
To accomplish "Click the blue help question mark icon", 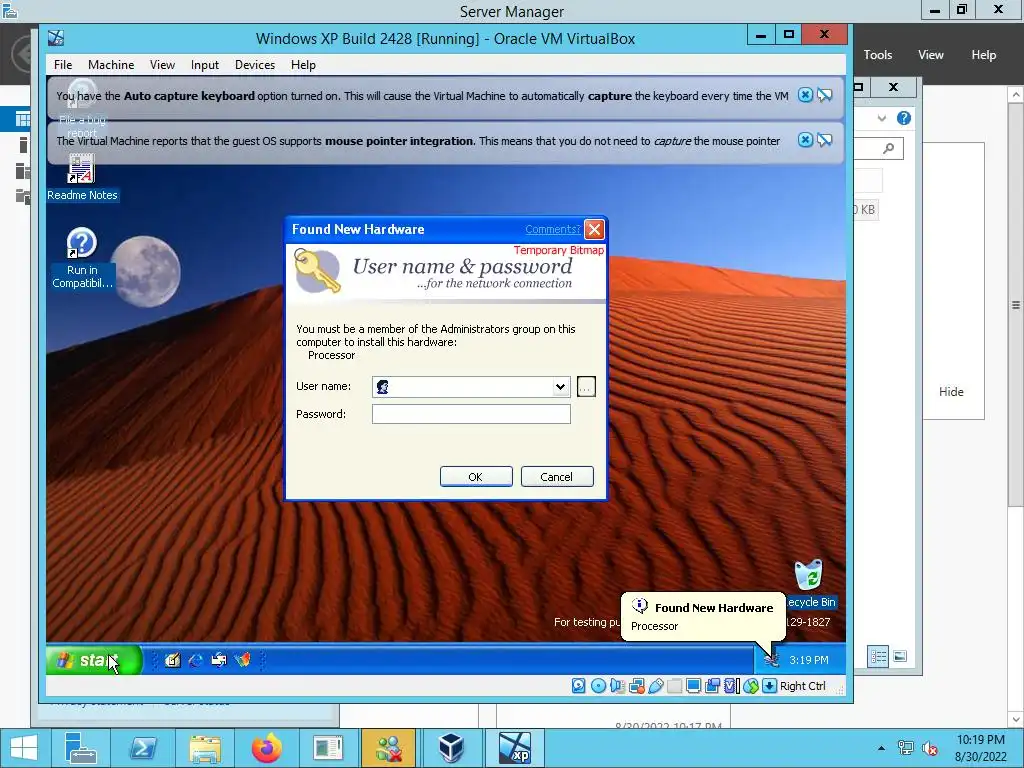I will tap(904, 118).
